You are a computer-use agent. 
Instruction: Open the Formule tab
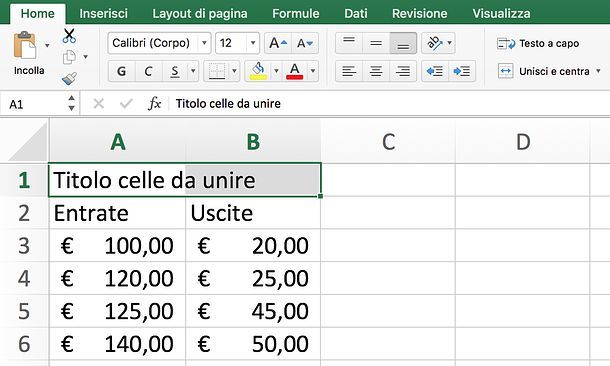click(296, 14)
